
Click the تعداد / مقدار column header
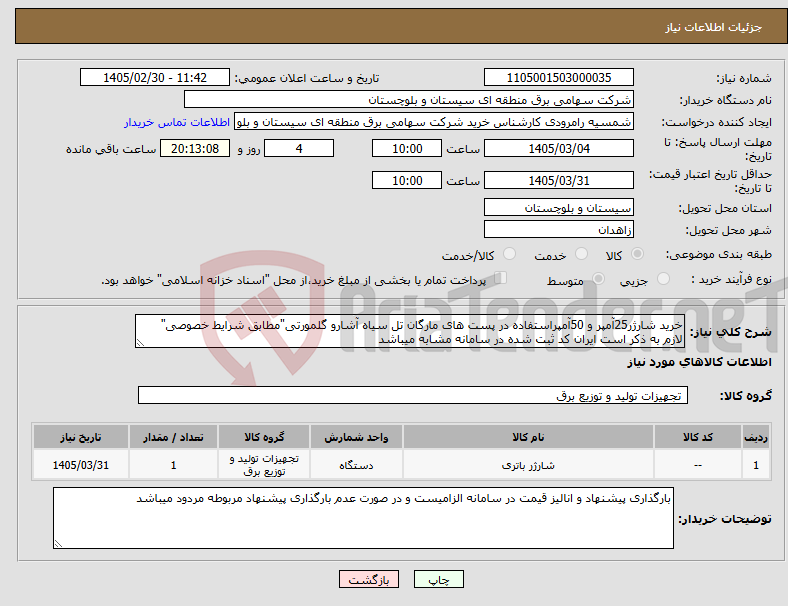(x=173, y=437)
